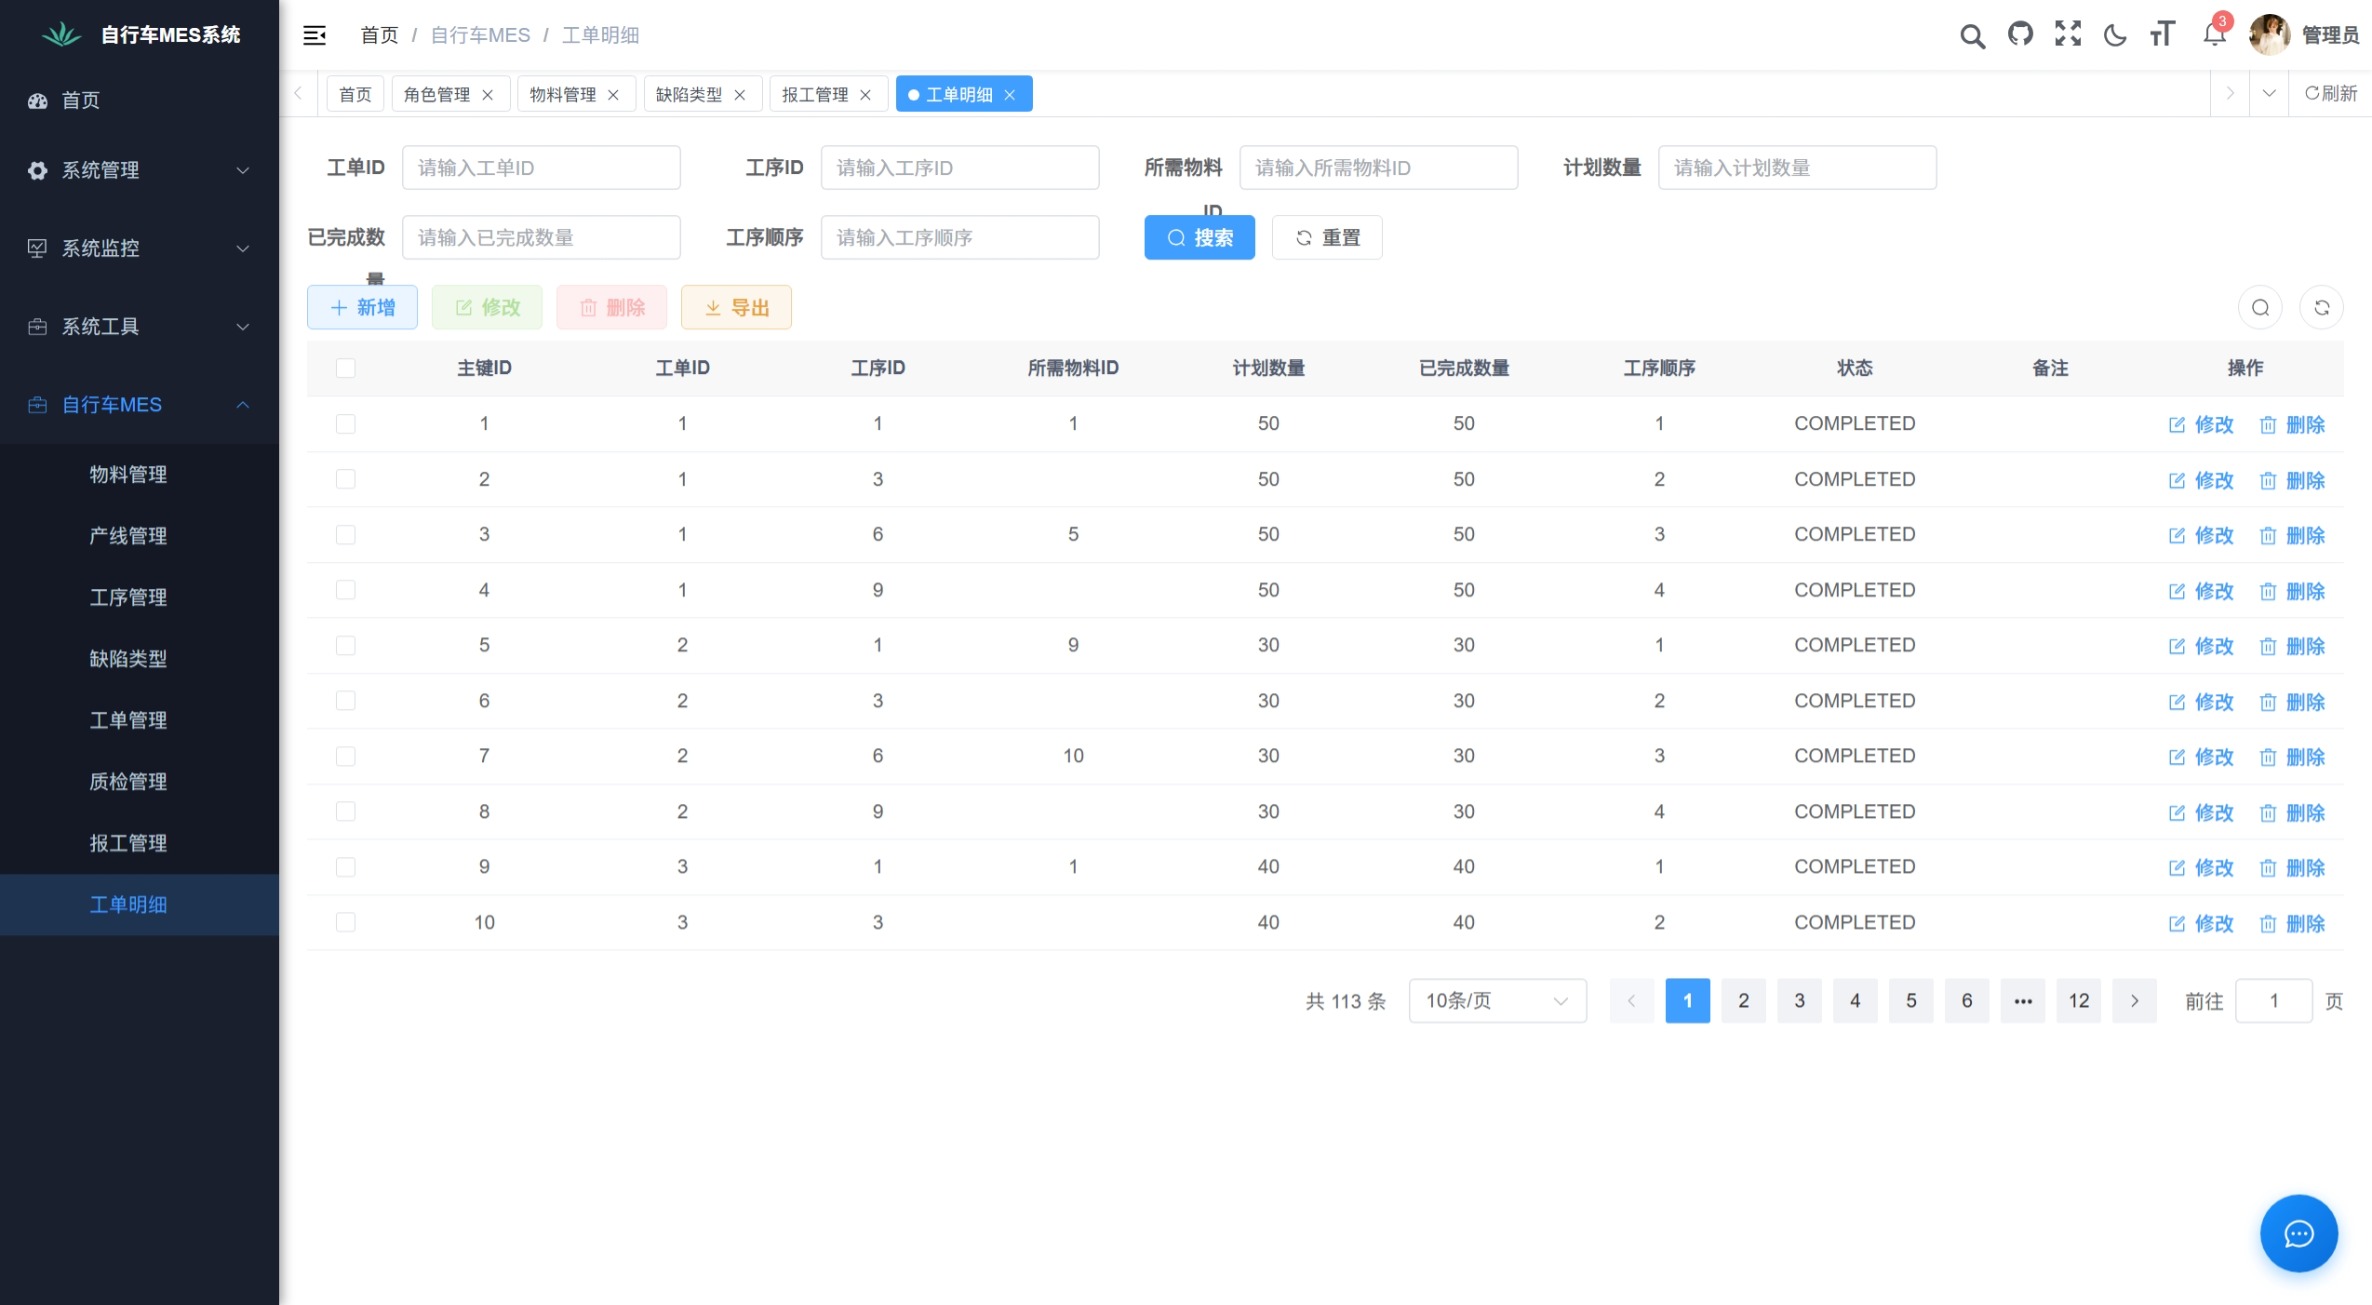Open 工单管理 in the sidebar

[x=128, y=720]
